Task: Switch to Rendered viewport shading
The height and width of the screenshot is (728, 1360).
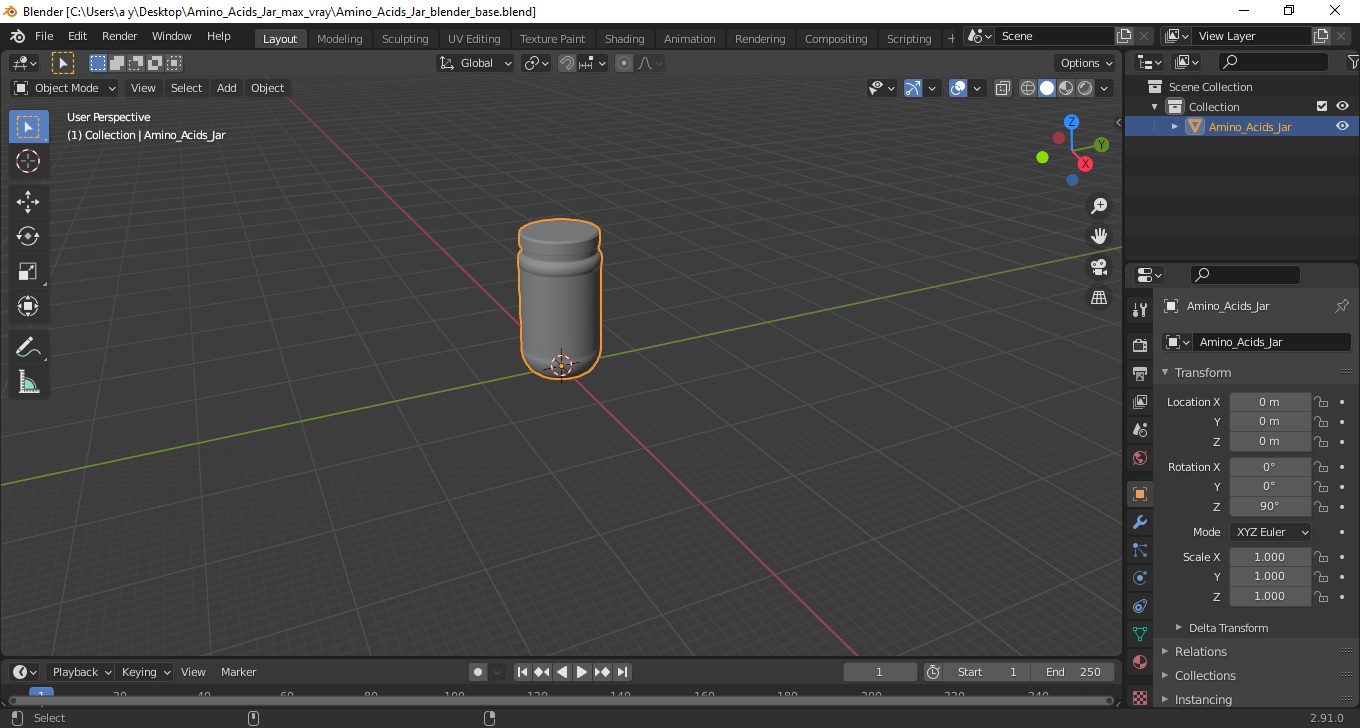Action: [x=1085, y=88]
